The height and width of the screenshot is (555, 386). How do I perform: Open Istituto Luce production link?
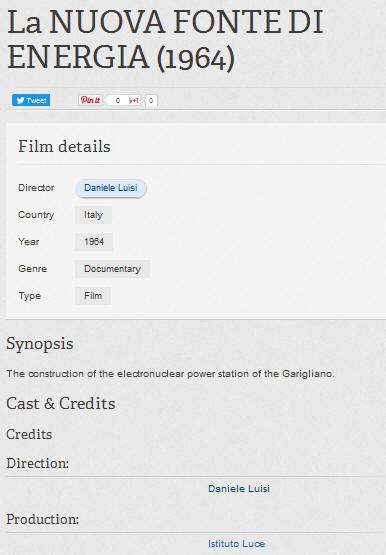[236, 544]
